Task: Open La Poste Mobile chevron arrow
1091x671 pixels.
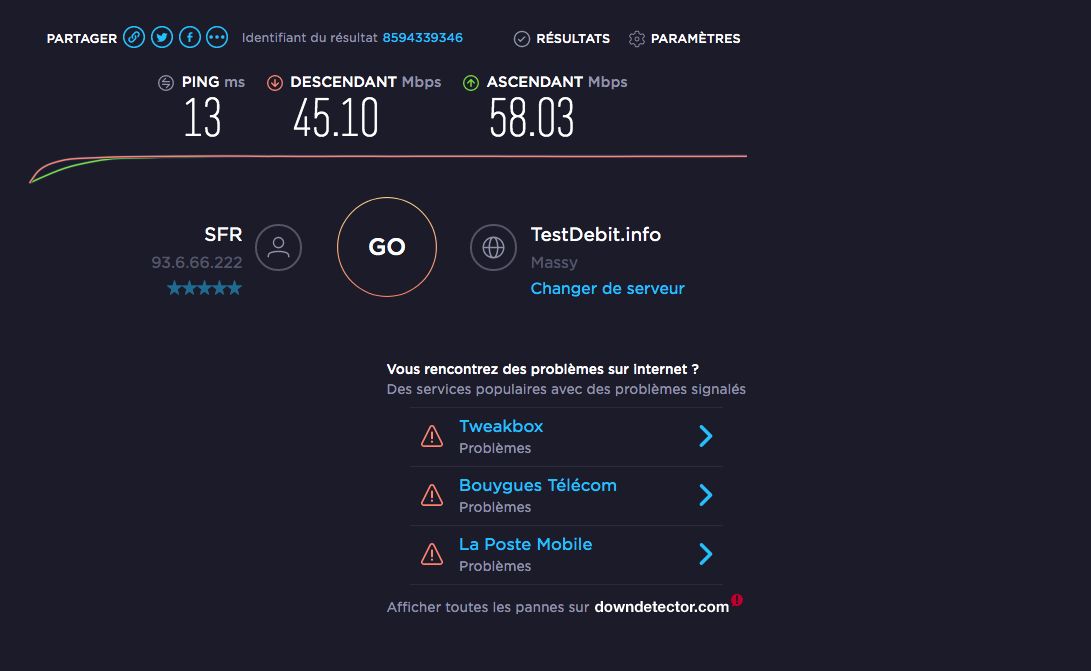Action: pyautogui.click(x=705, y=554)
